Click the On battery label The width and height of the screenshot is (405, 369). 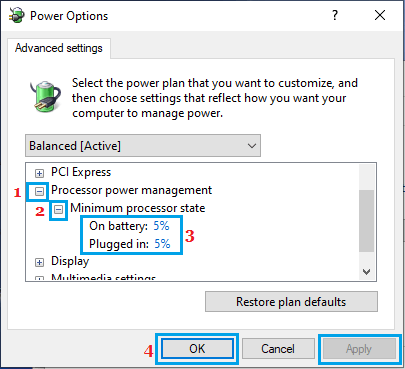point(118,226)
